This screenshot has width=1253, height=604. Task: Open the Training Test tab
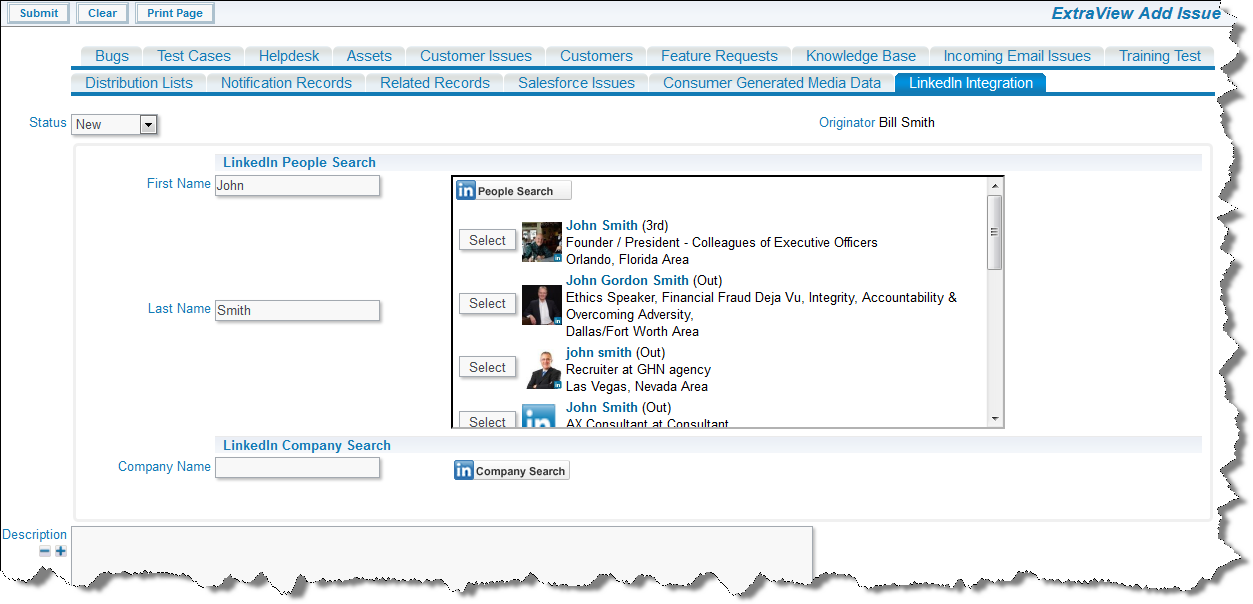point(1160,56)
